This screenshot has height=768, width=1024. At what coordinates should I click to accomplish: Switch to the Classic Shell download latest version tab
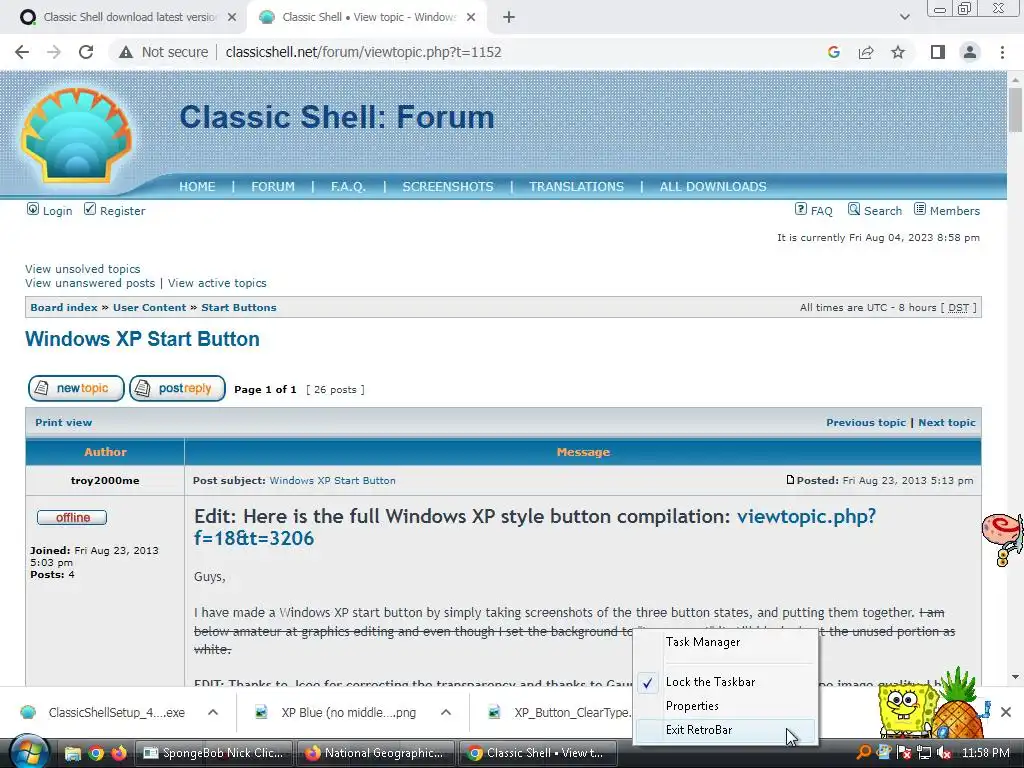tap(129, 17)
